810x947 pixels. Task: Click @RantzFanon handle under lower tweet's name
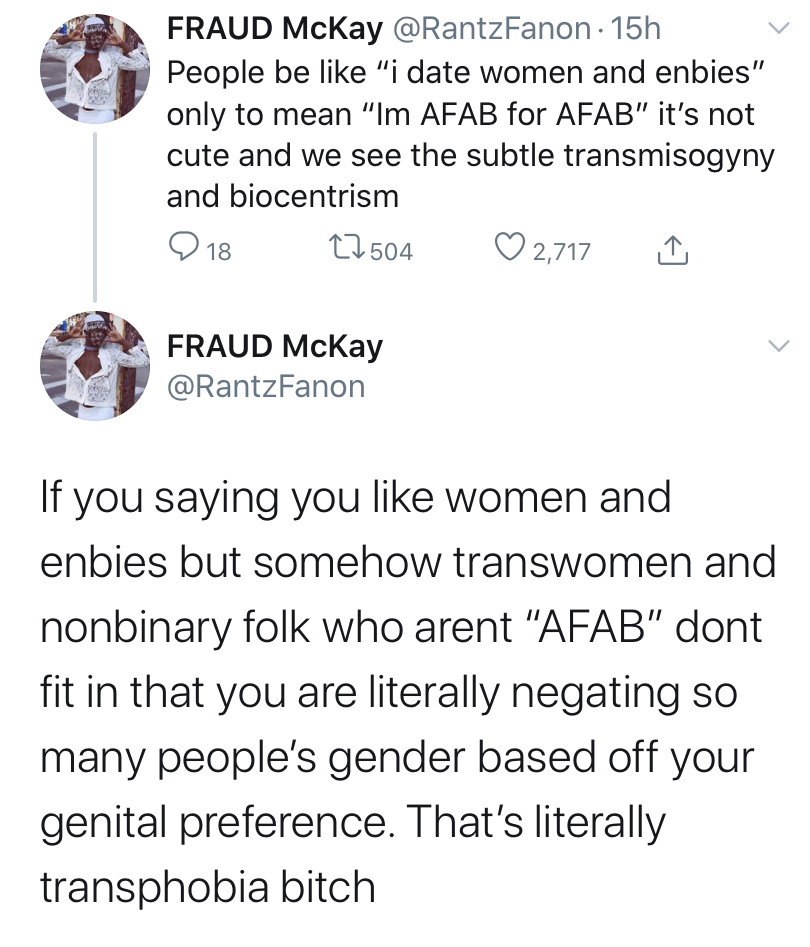[265, 385]
